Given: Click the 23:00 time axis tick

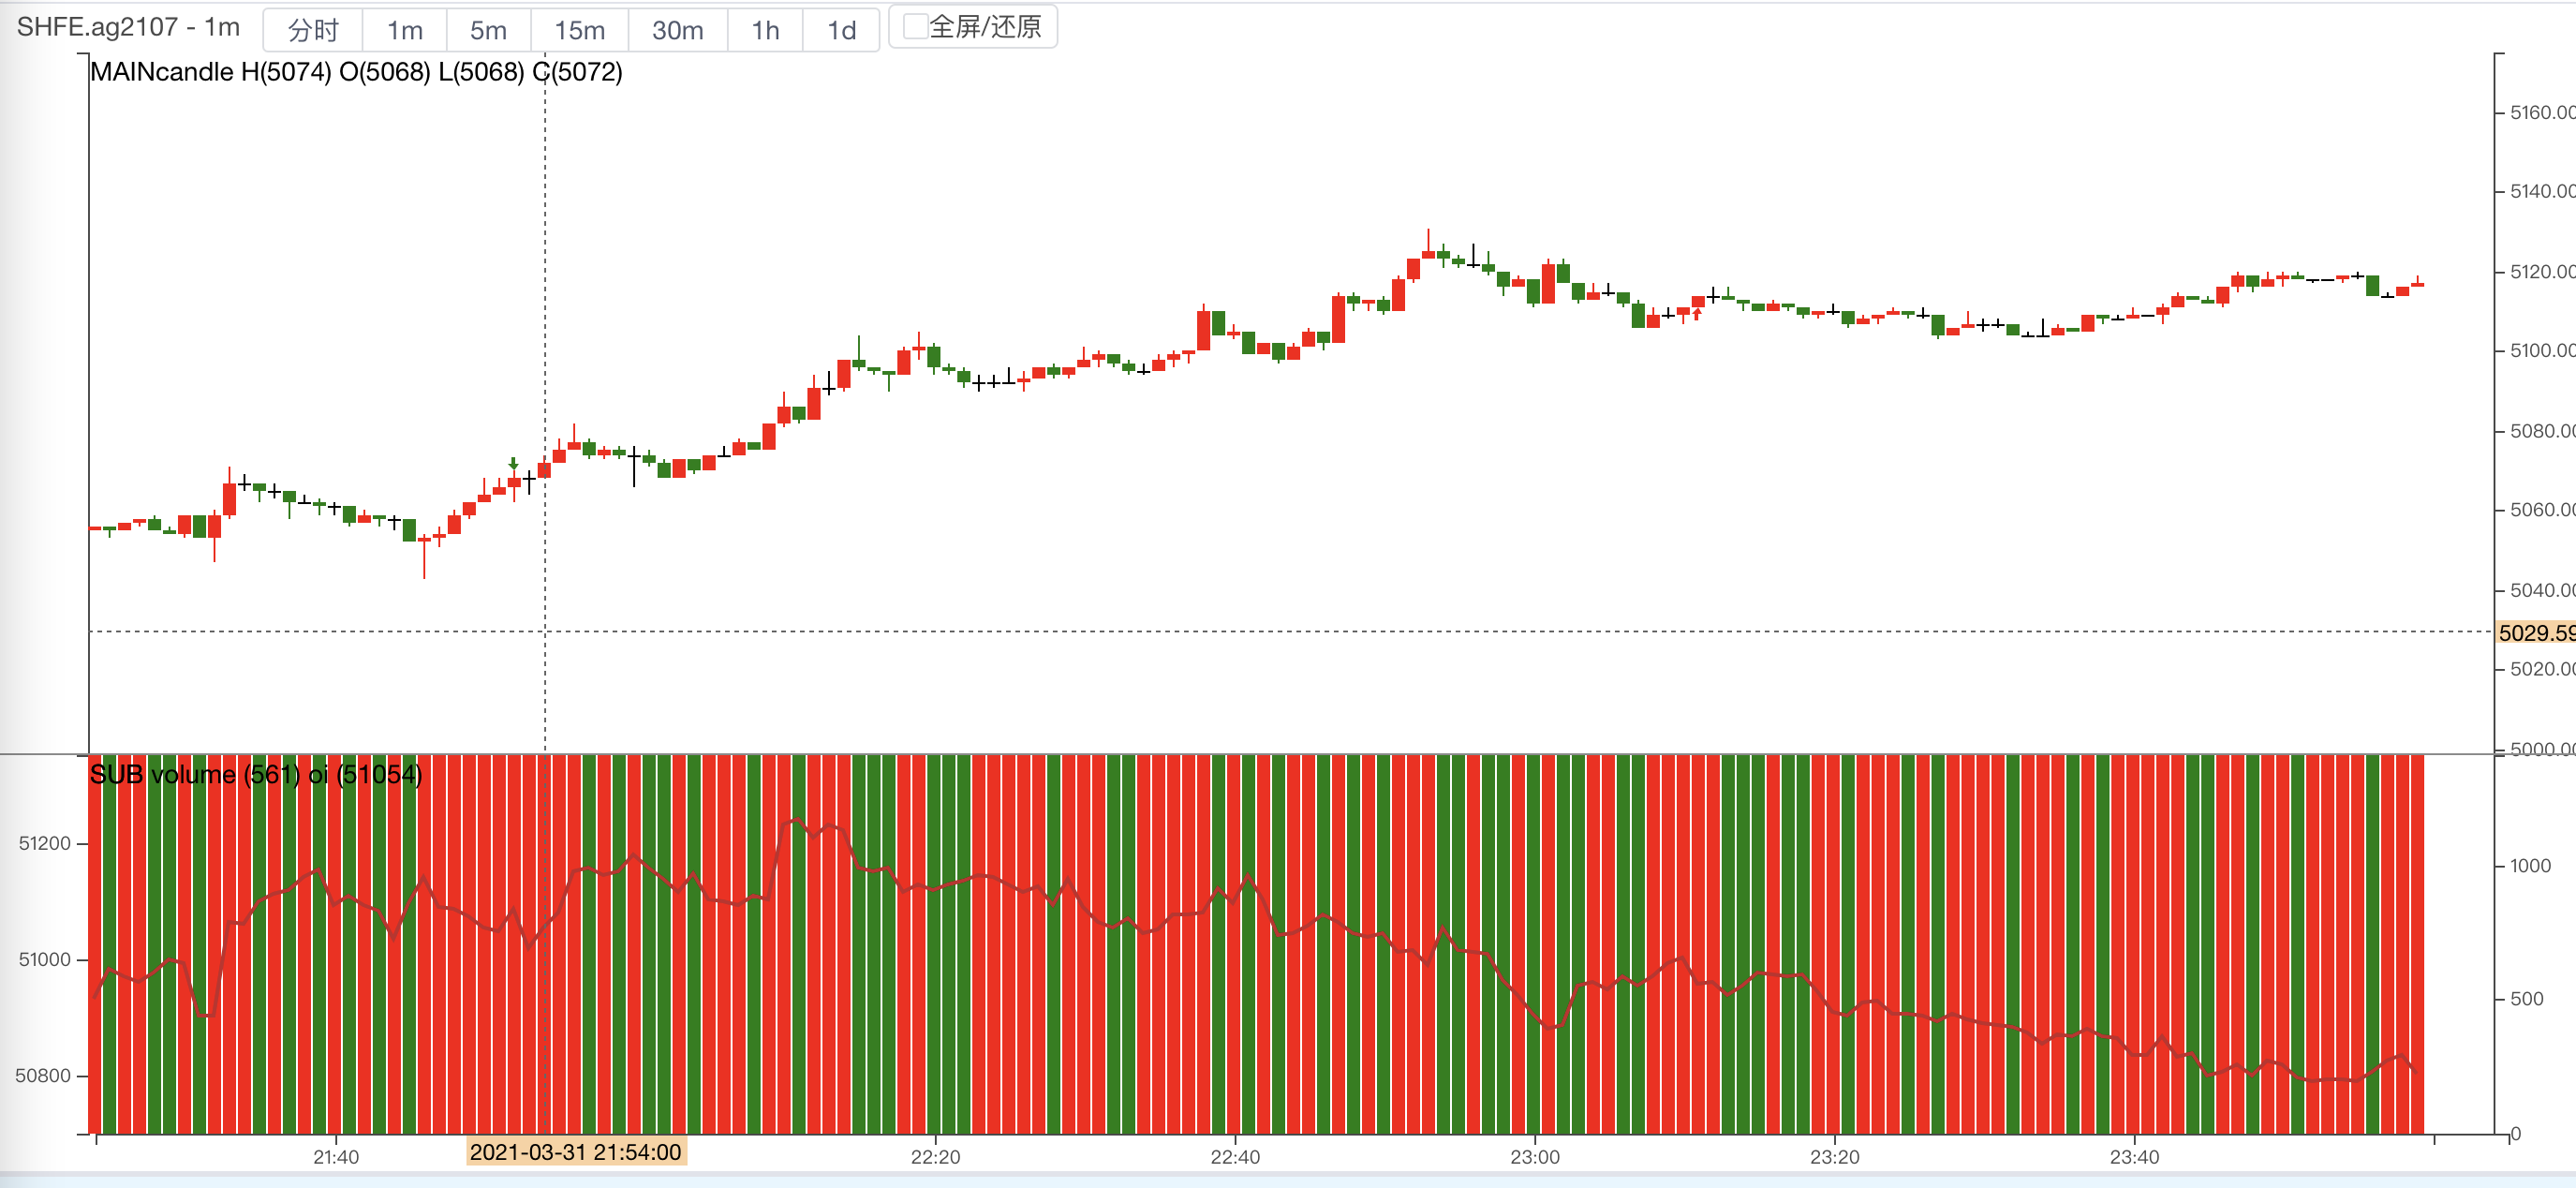Looking at the screenshot, I should point(1534,1156).
